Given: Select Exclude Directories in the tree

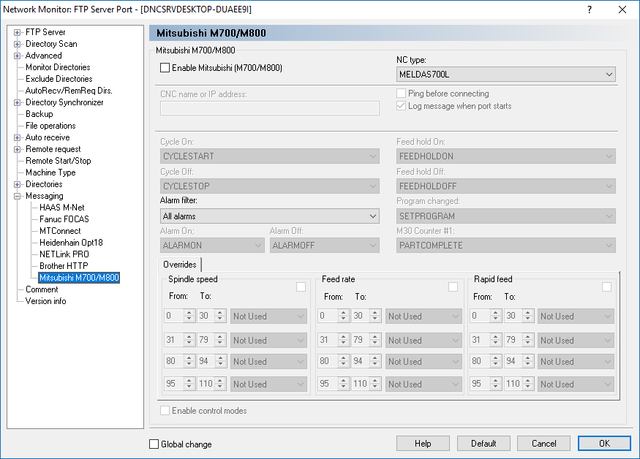Looking at the screenshot, I should (x=59, y=79).
